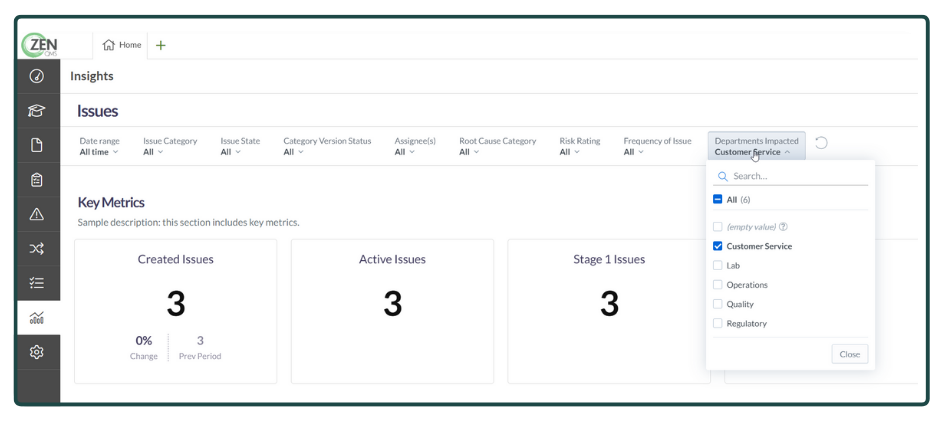This screenshot has height=424, width=940.
Task: Click the Created Issues card title
Action: [176, 259]
